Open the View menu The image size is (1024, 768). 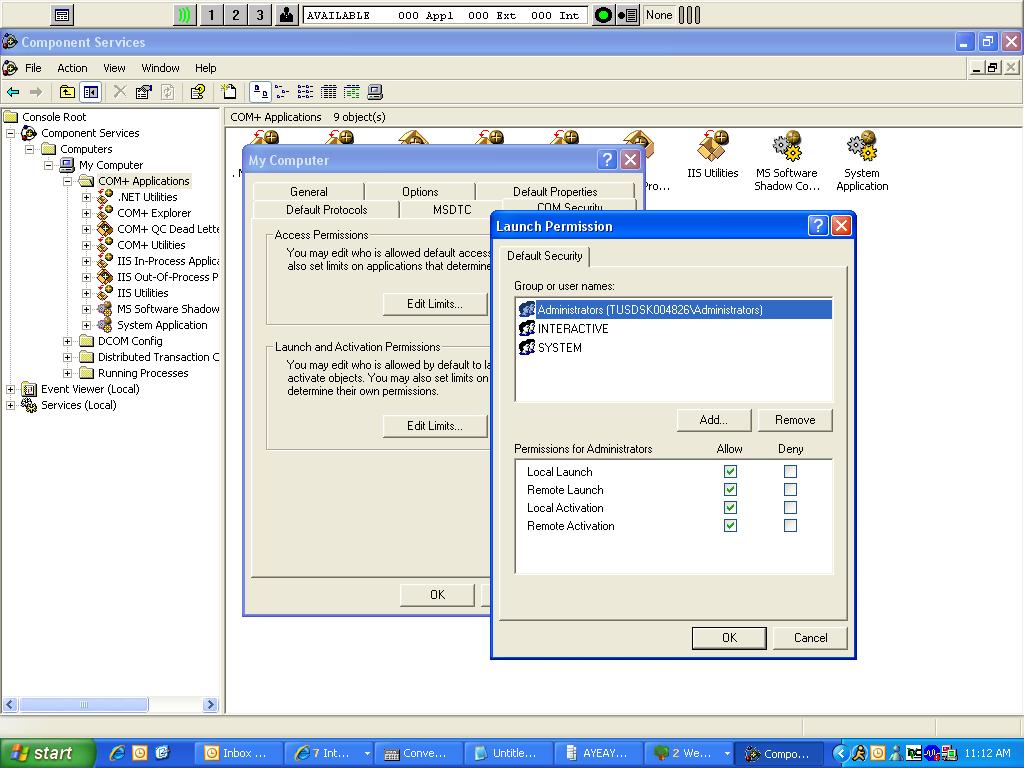[114, 68]
